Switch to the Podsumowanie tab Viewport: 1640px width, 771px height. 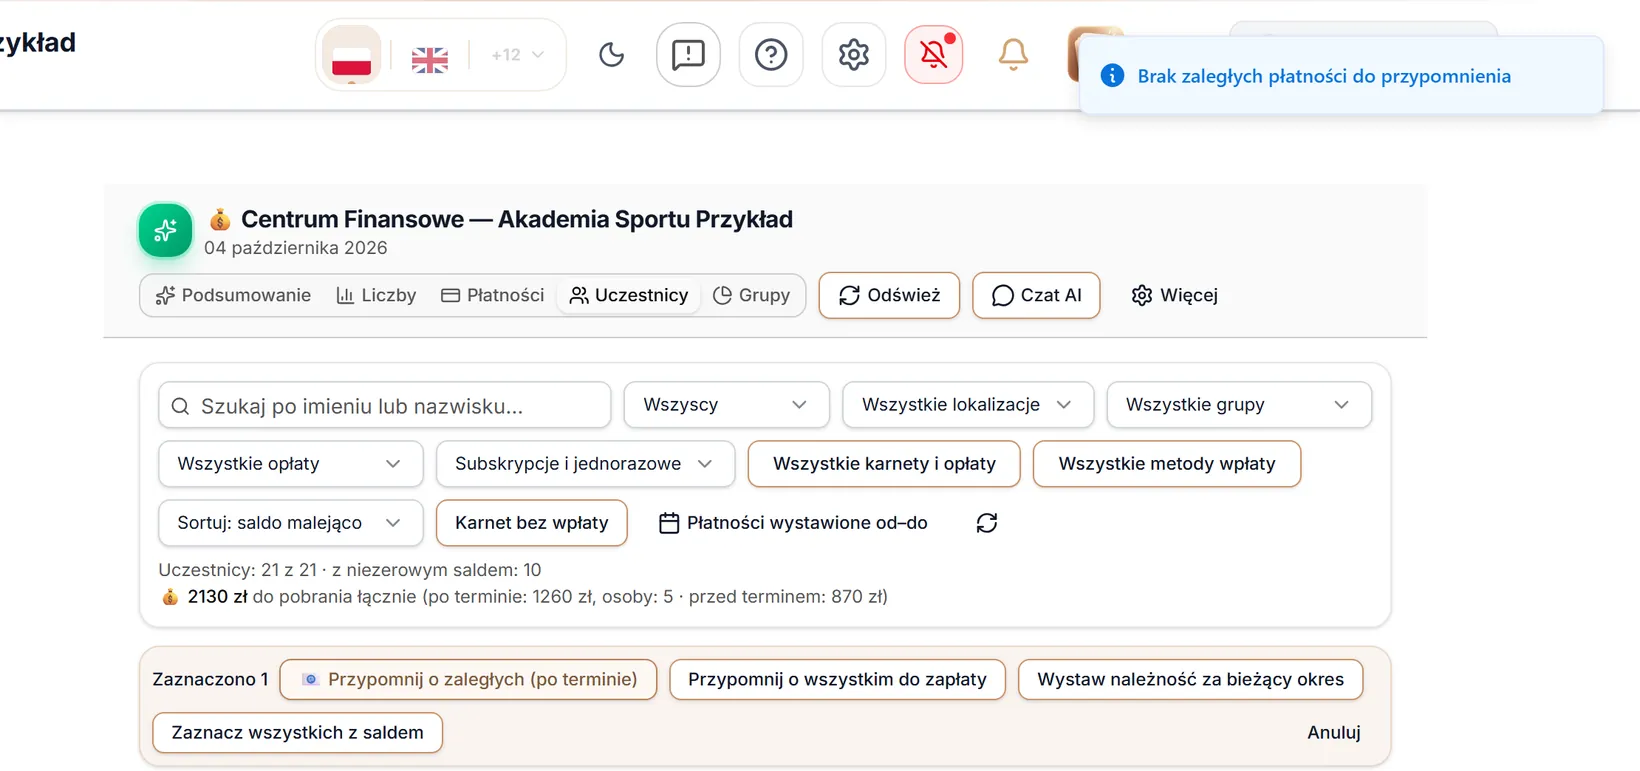pos(234,295)
